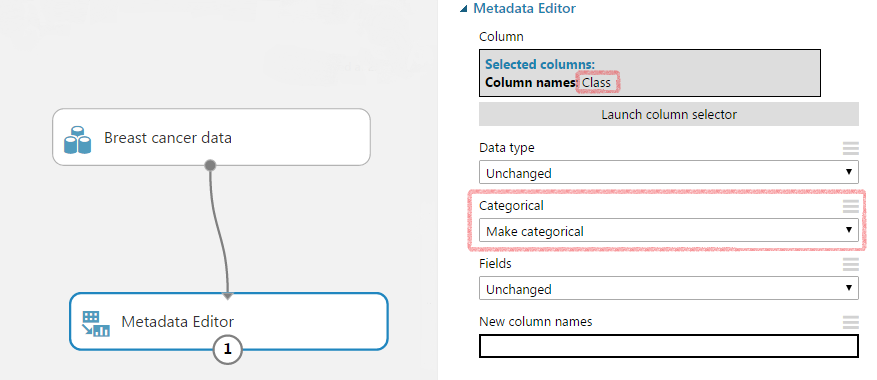Click the New column names text field
This screenshot has width=877, height=380.
[x=668, y=346]
